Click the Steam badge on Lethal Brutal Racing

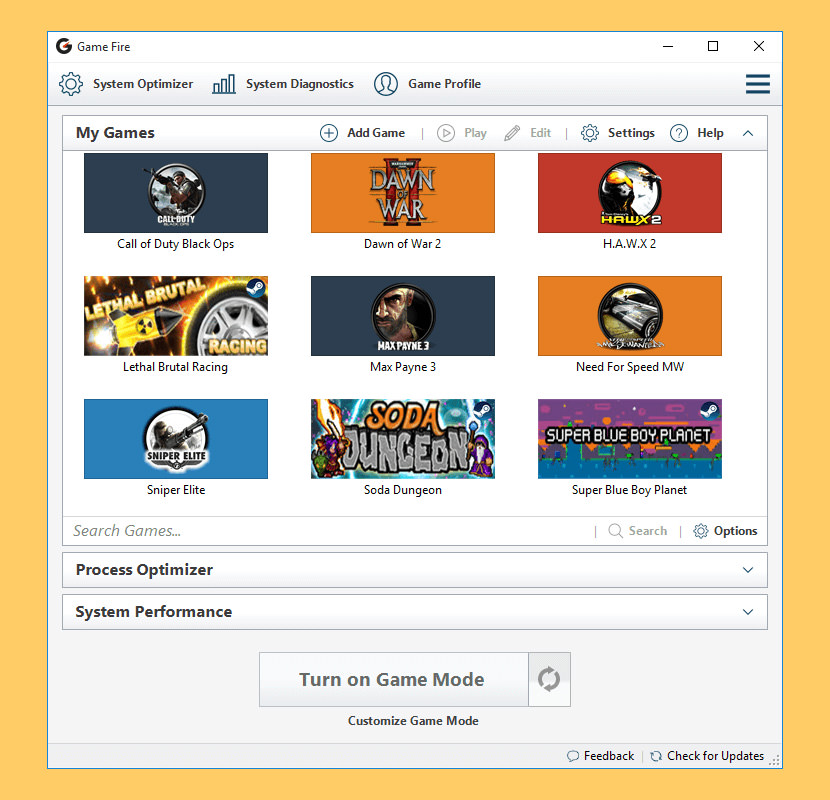[256, 287]
